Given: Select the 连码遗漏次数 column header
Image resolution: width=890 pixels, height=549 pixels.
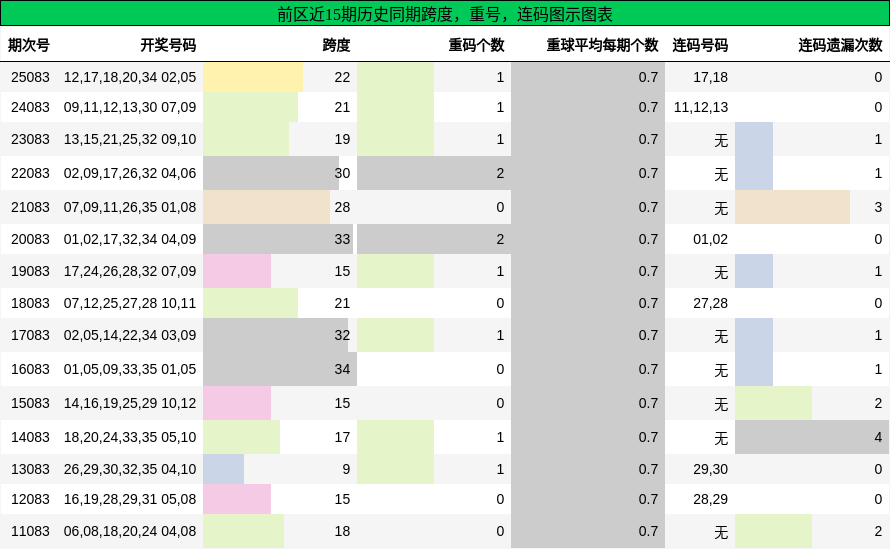Looking at the screenshot, I should pos(840,45).
